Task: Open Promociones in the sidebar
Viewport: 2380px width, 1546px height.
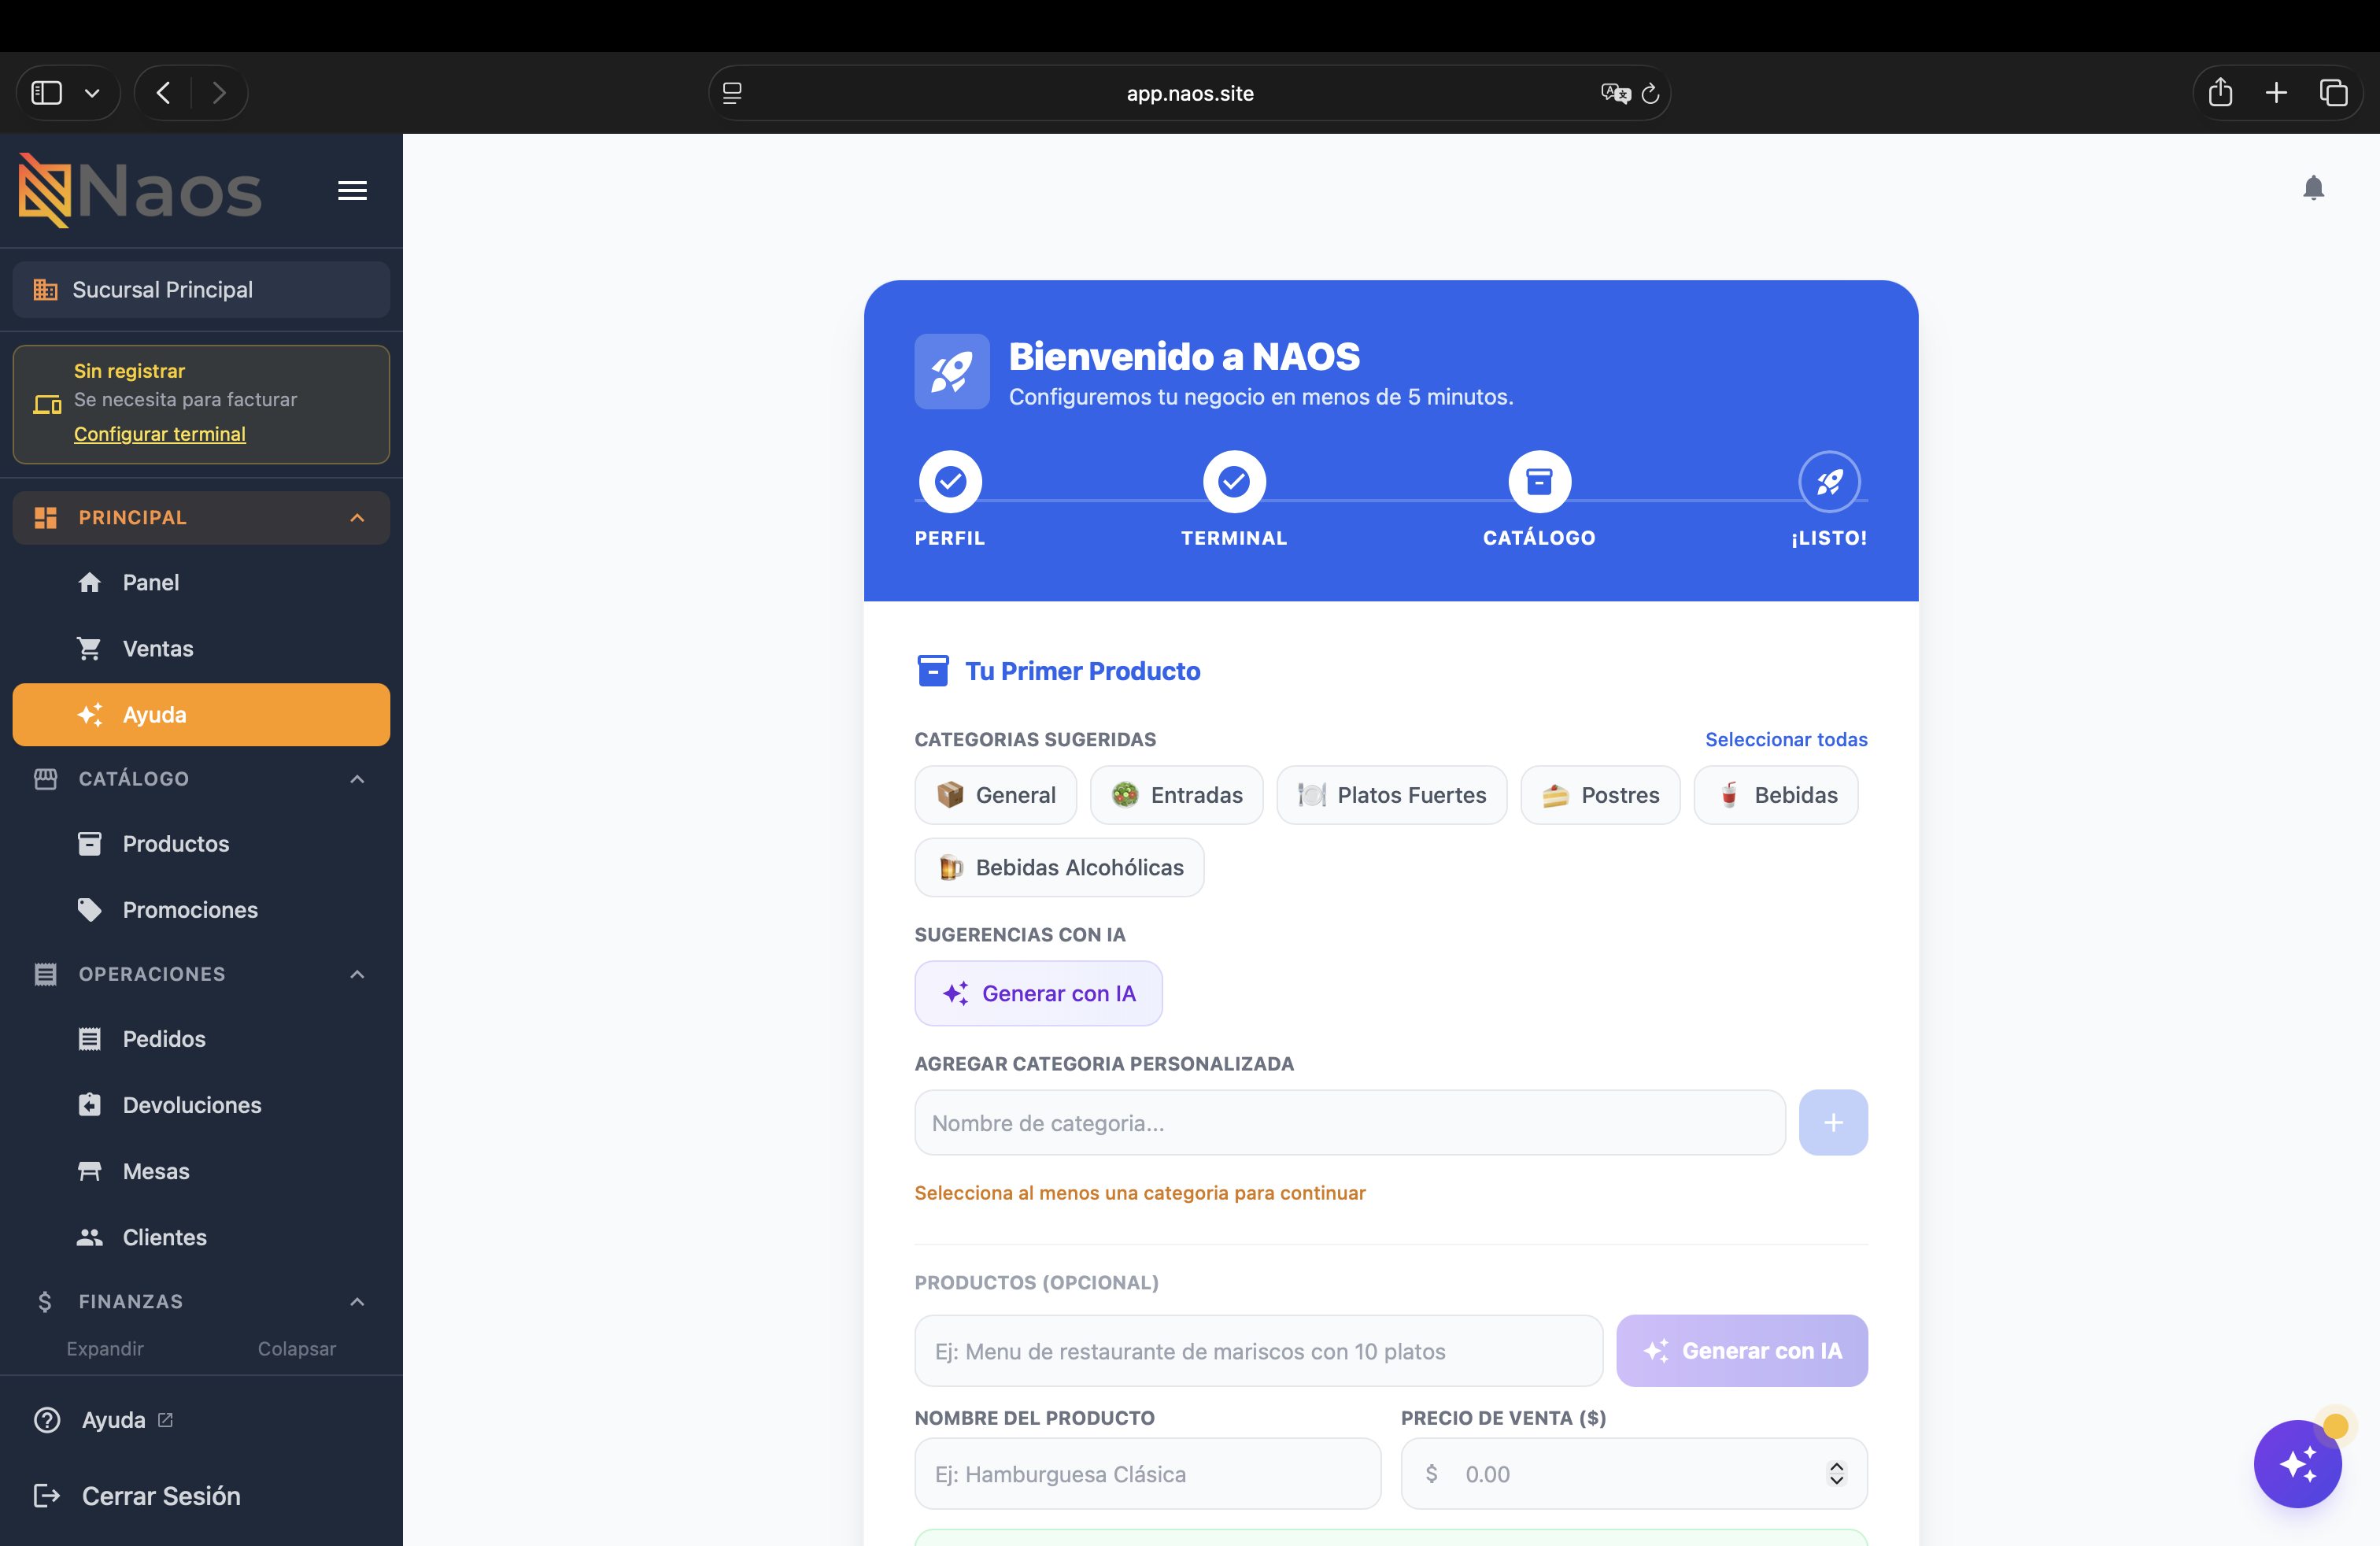Action: pyautogui.click(x=201, y=910)
